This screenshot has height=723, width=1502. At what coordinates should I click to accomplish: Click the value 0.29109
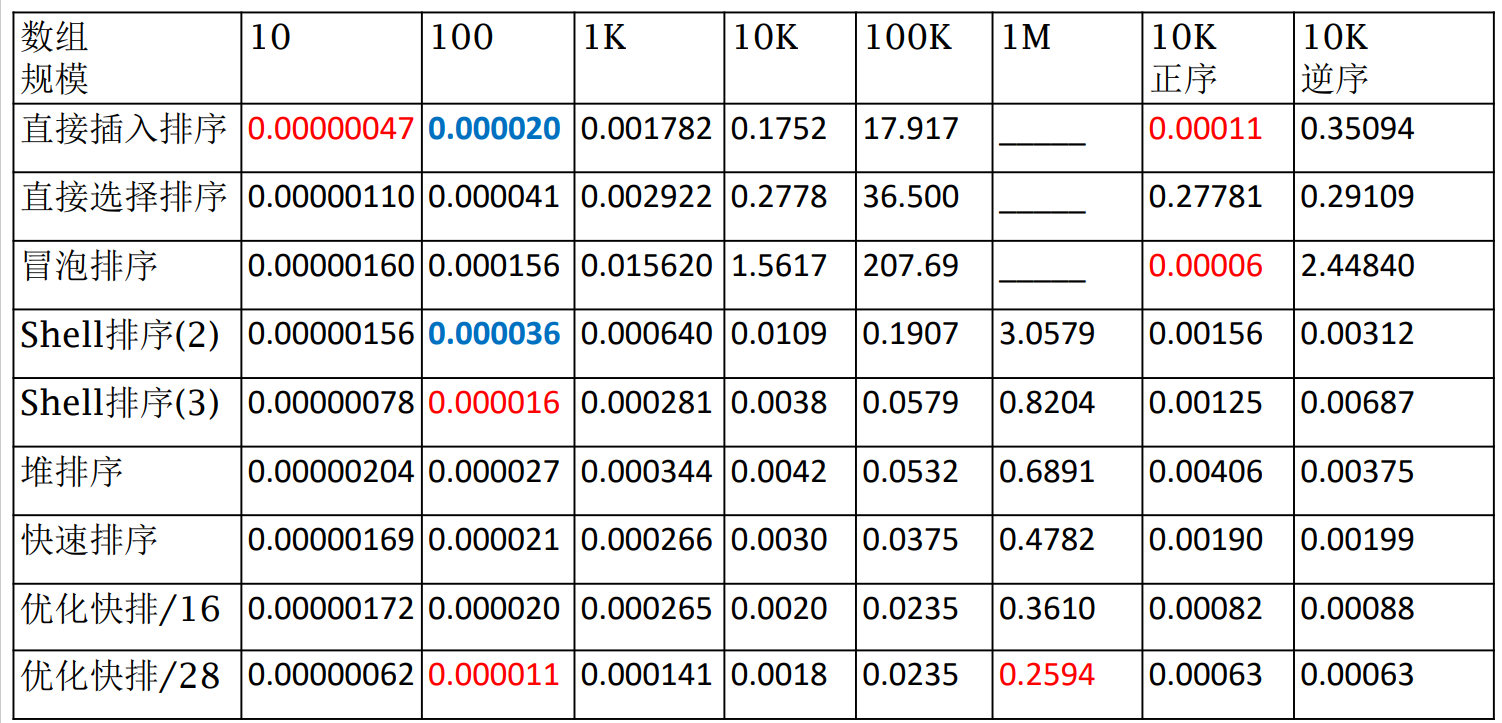1358,196
